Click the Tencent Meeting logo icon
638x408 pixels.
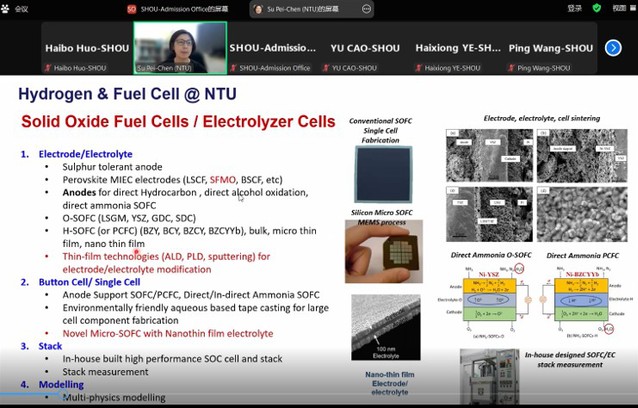[x=7, y=8]
